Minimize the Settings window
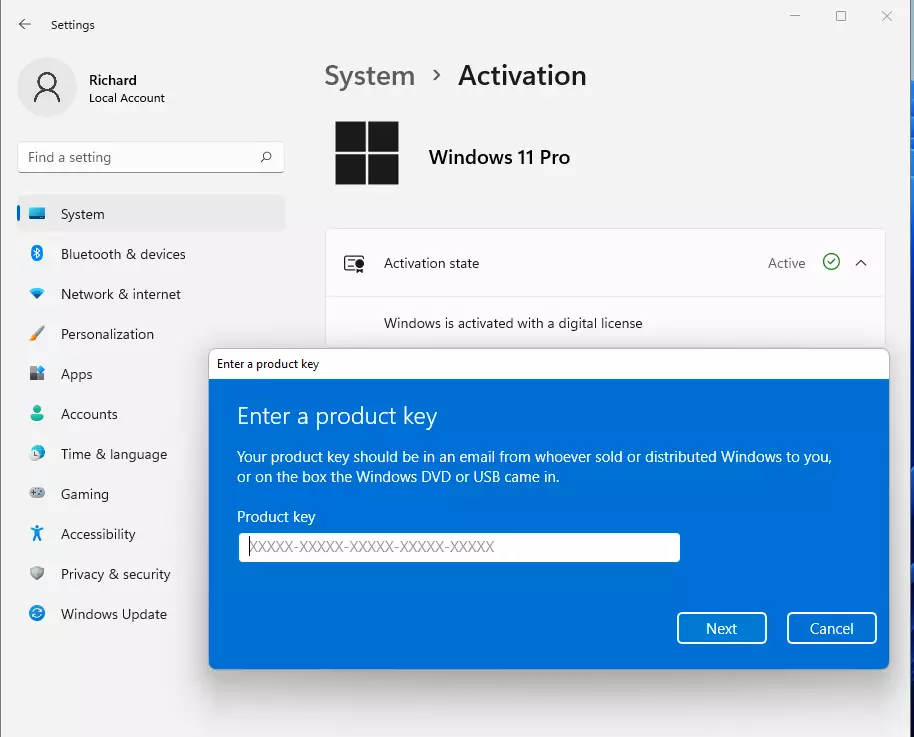Viewport: 914px width, 737px height. (795, 16)
